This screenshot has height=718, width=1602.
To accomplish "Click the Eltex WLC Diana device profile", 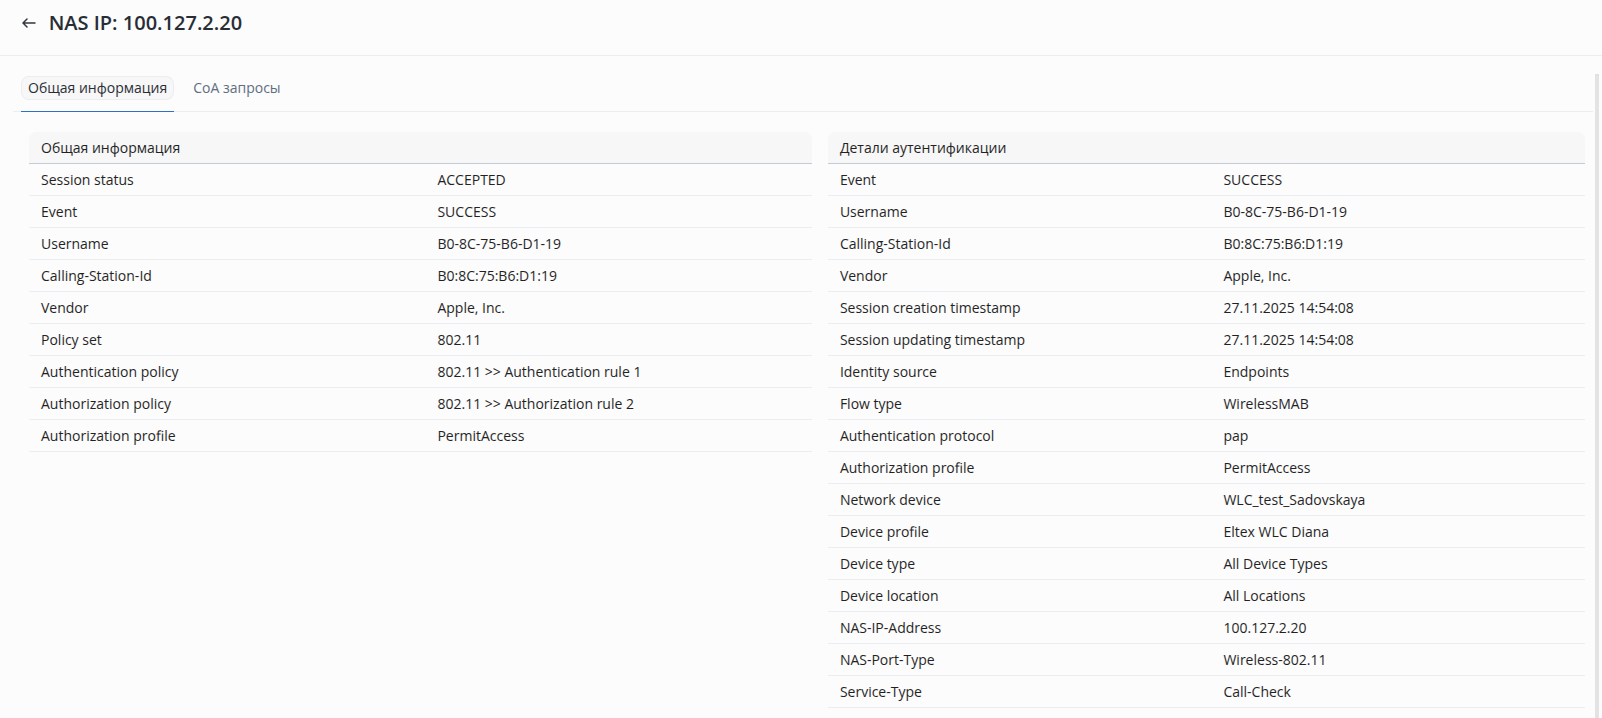I will coord(1275,532).
